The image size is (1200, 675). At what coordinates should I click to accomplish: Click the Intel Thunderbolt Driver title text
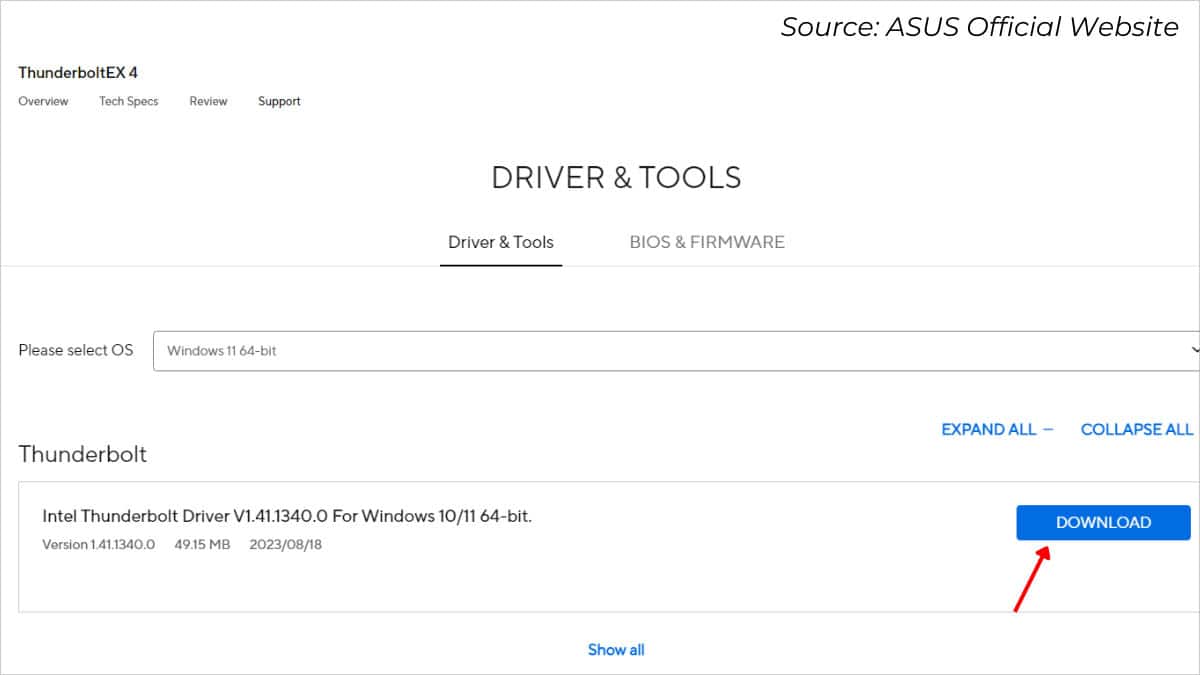(287, 516)
